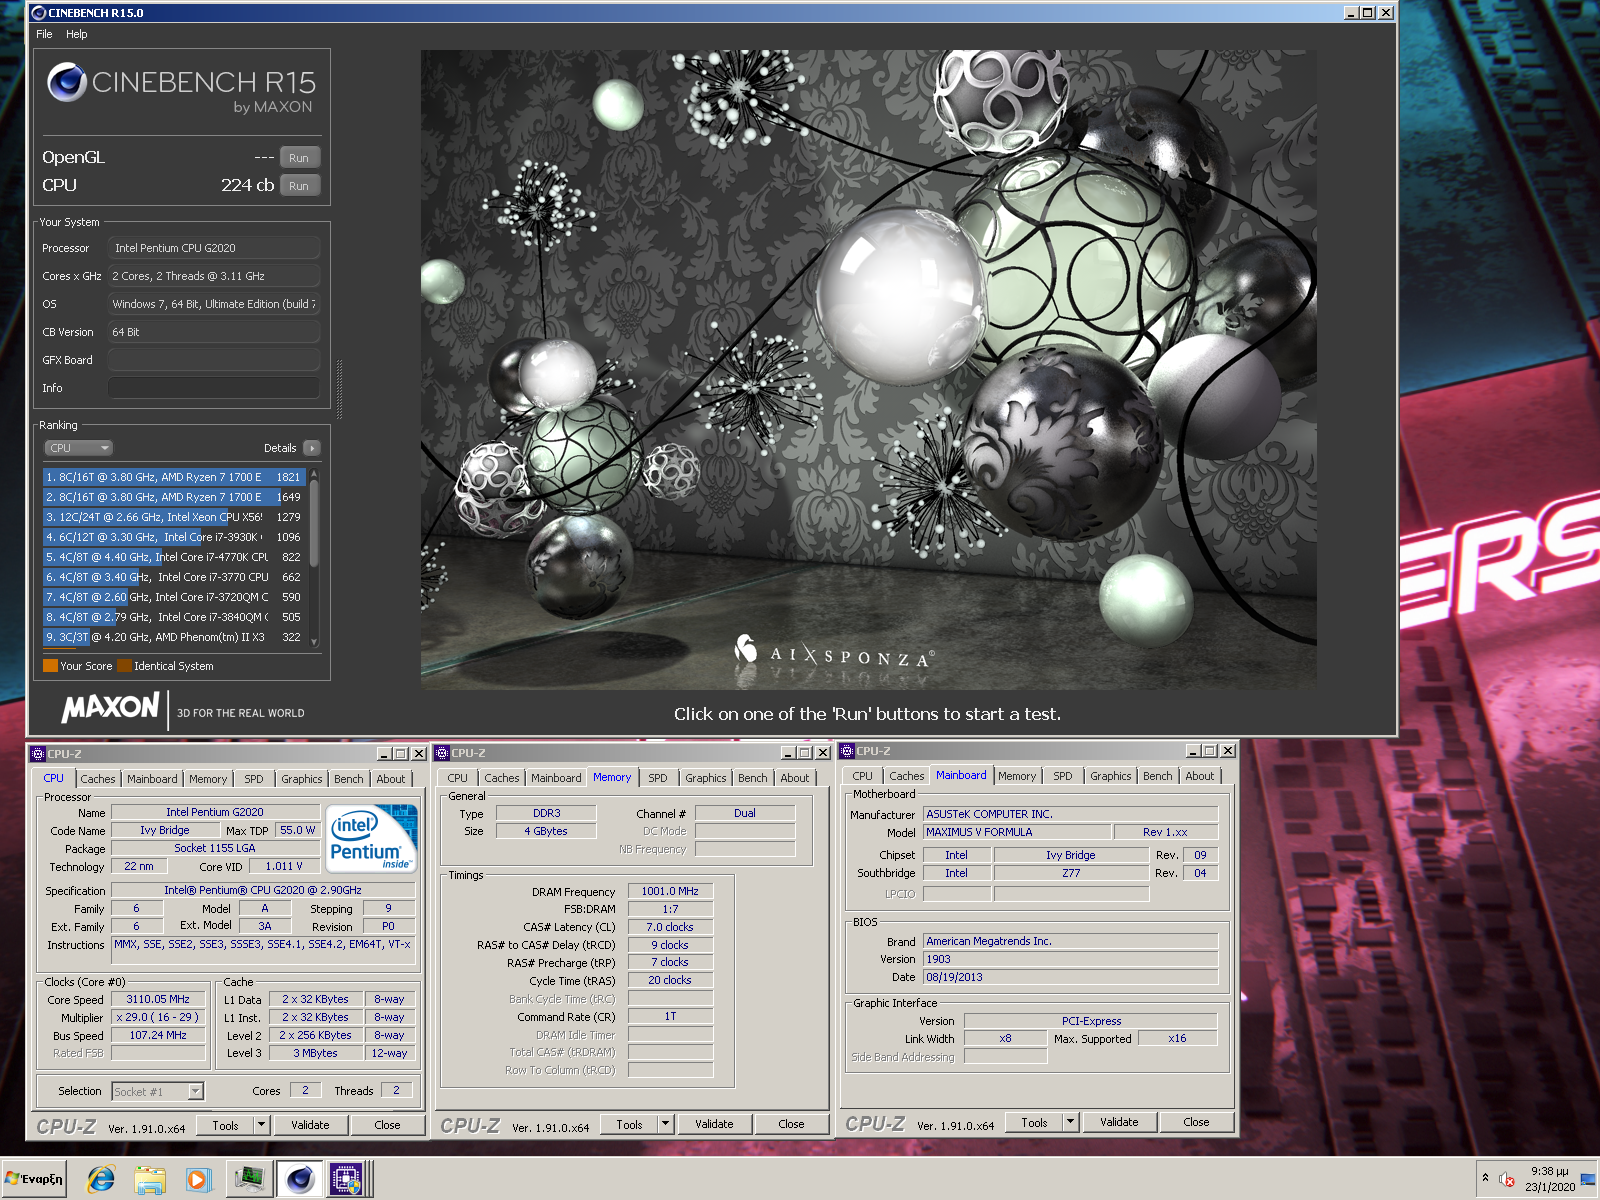Screen dimensions: 1600x1200
Task: Select ranking row Core i7-3930K score 1096
Action: coord(174,537)
